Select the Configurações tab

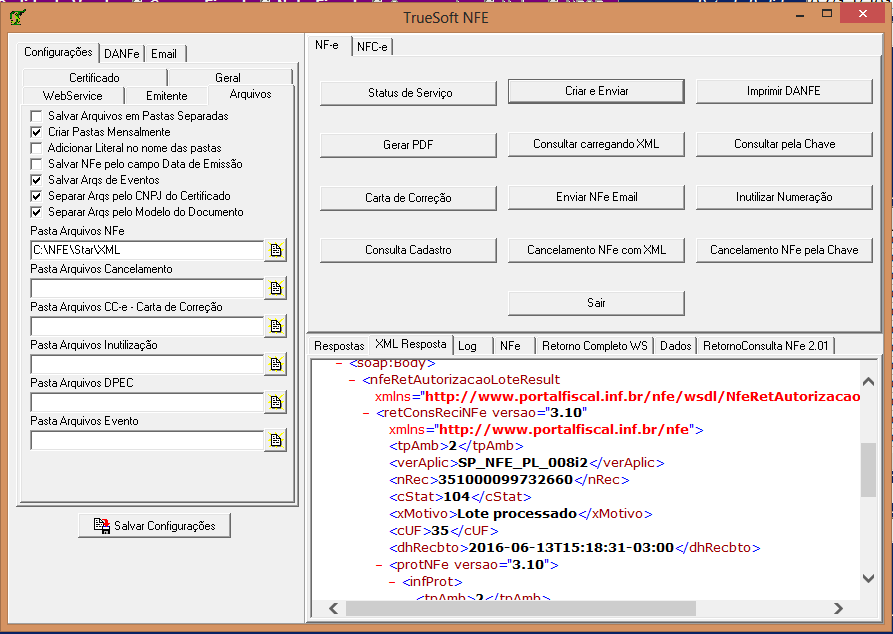[58, 52]
